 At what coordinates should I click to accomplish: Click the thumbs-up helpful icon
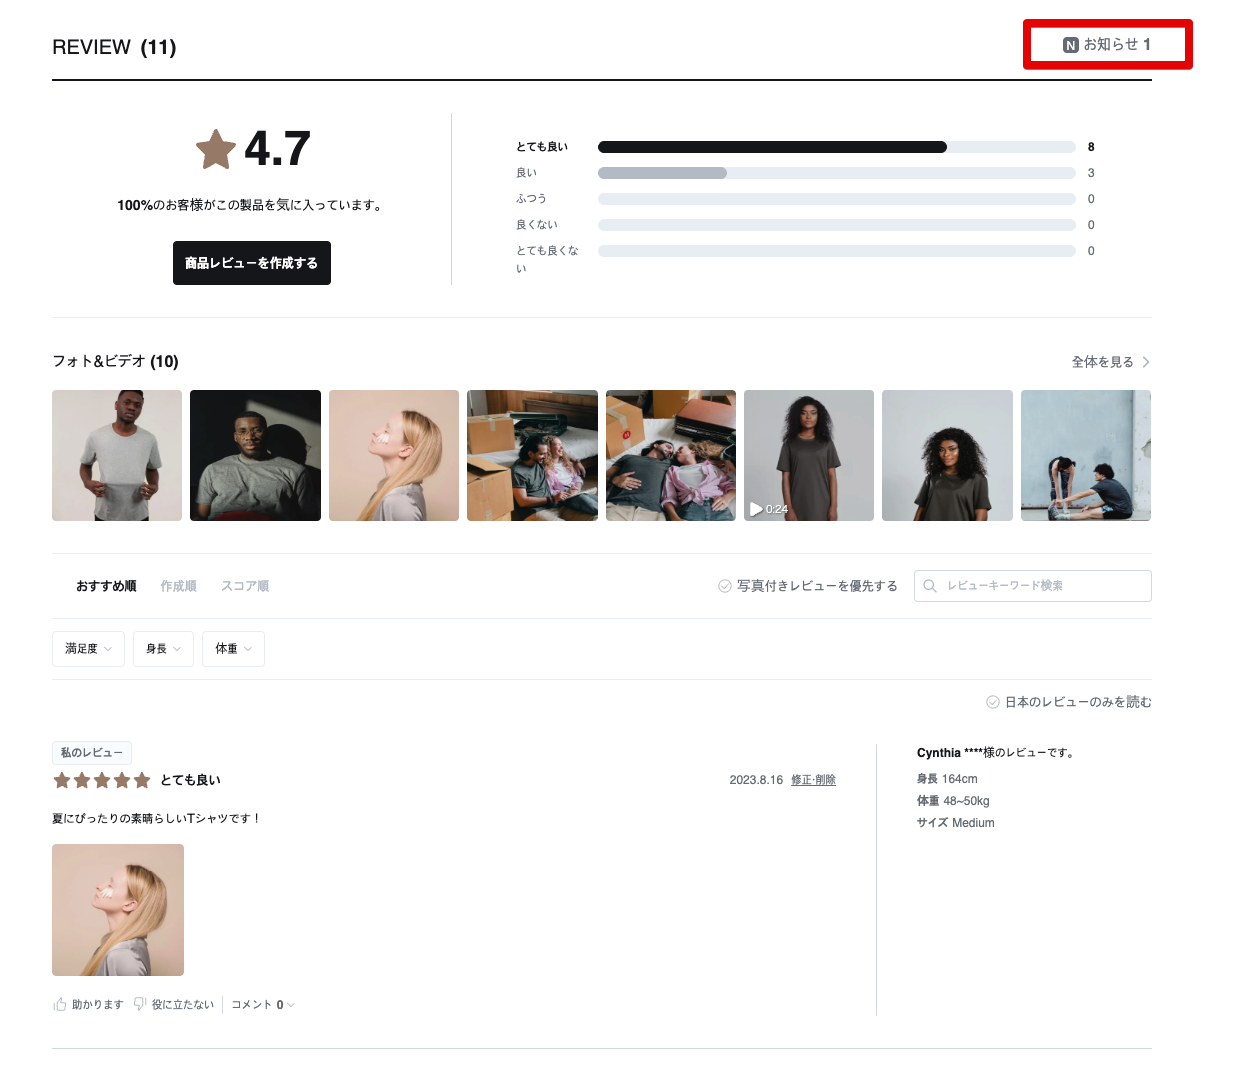pos(60,1004)
